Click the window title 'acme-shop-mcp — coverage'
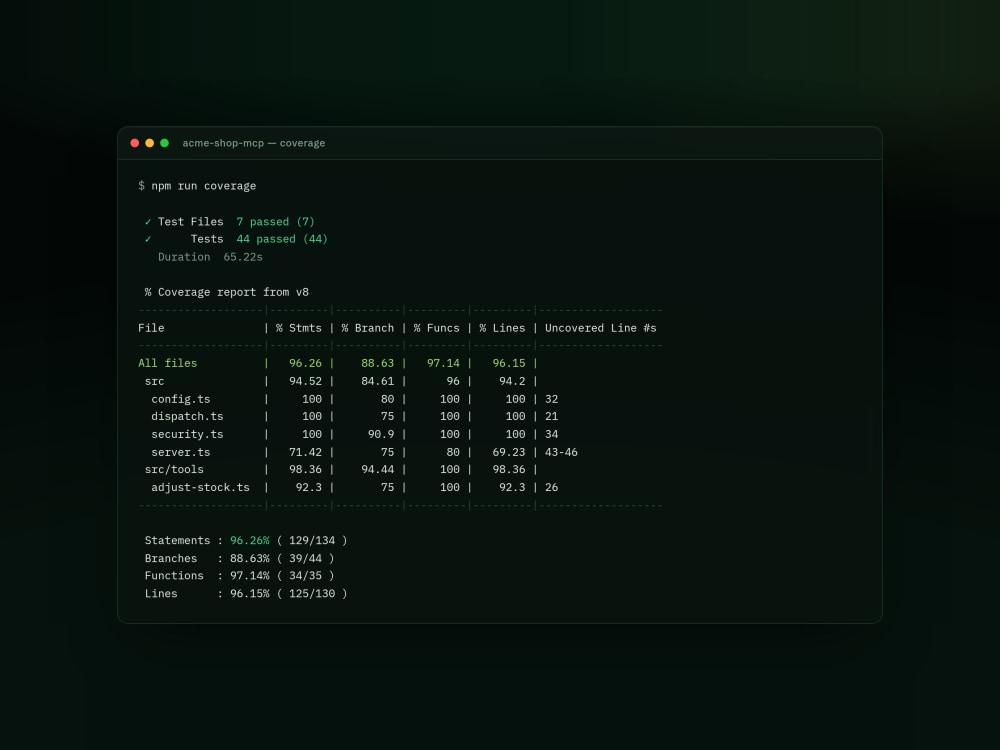Viewport: 1000px width, 750px height. pyautogui.click(x=254, y=143)
